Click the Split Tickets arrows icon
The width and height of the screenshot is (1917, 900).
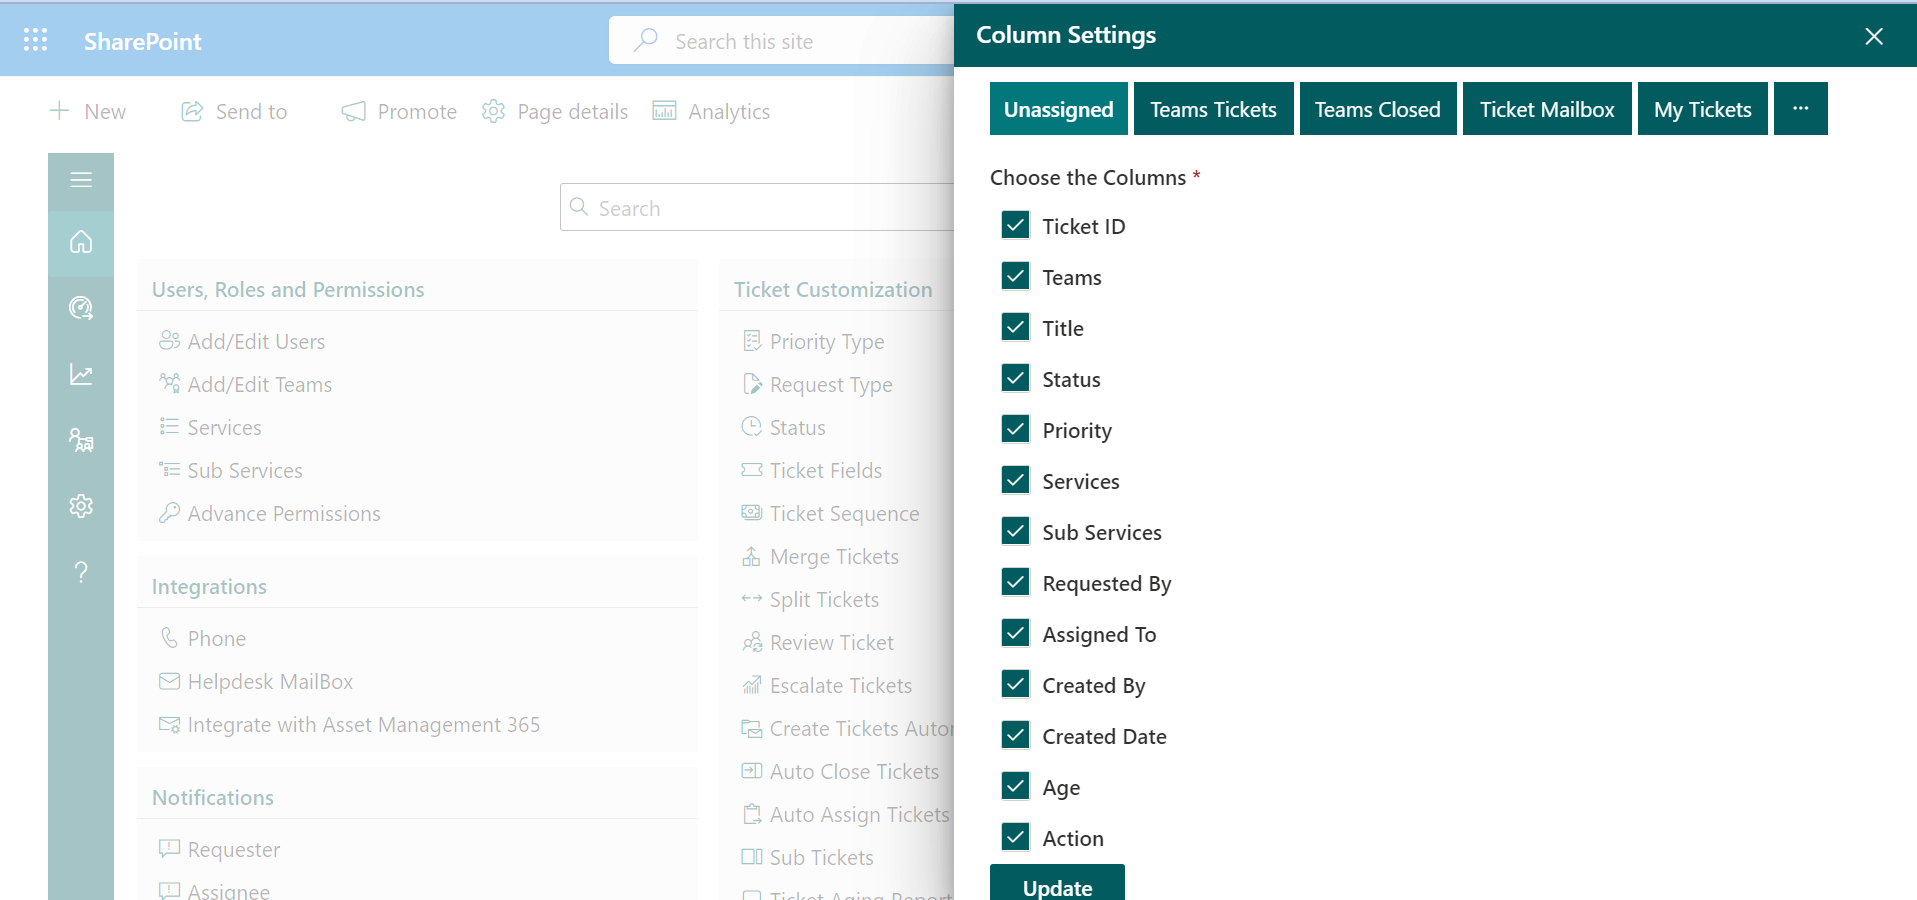752,599
